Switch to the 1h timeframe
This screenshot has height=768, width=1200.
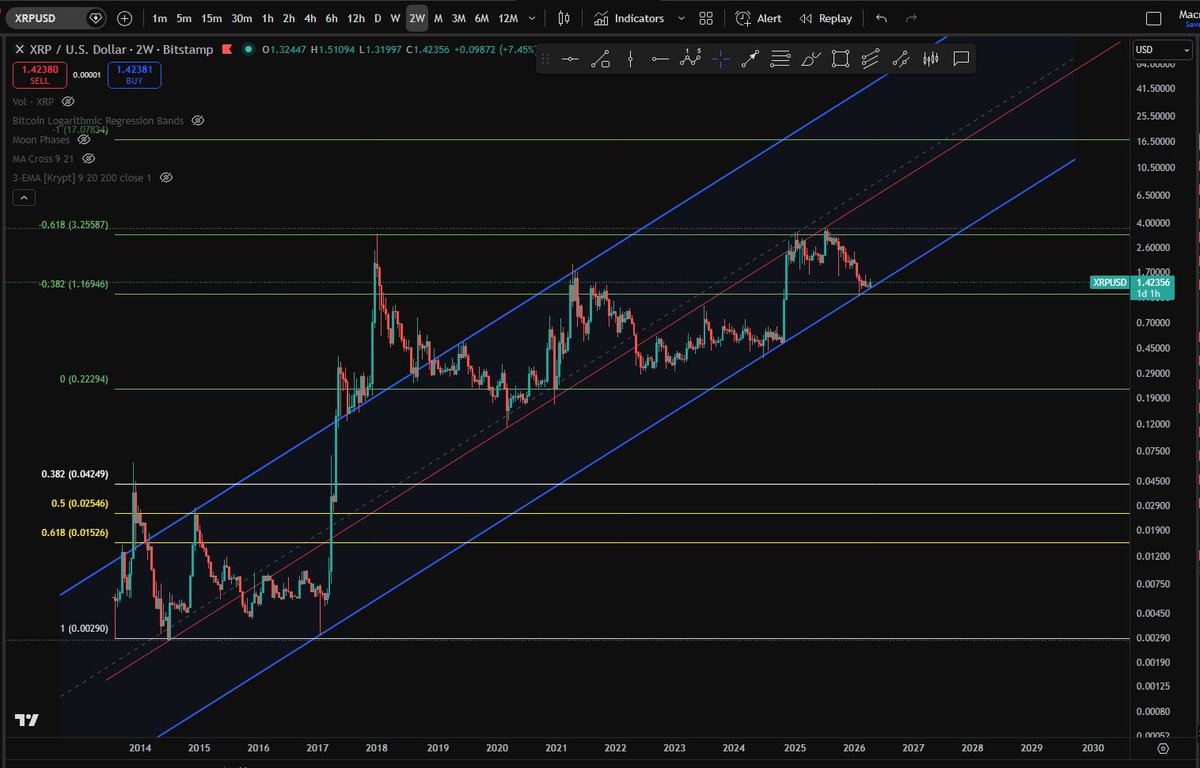click(267, 18)
